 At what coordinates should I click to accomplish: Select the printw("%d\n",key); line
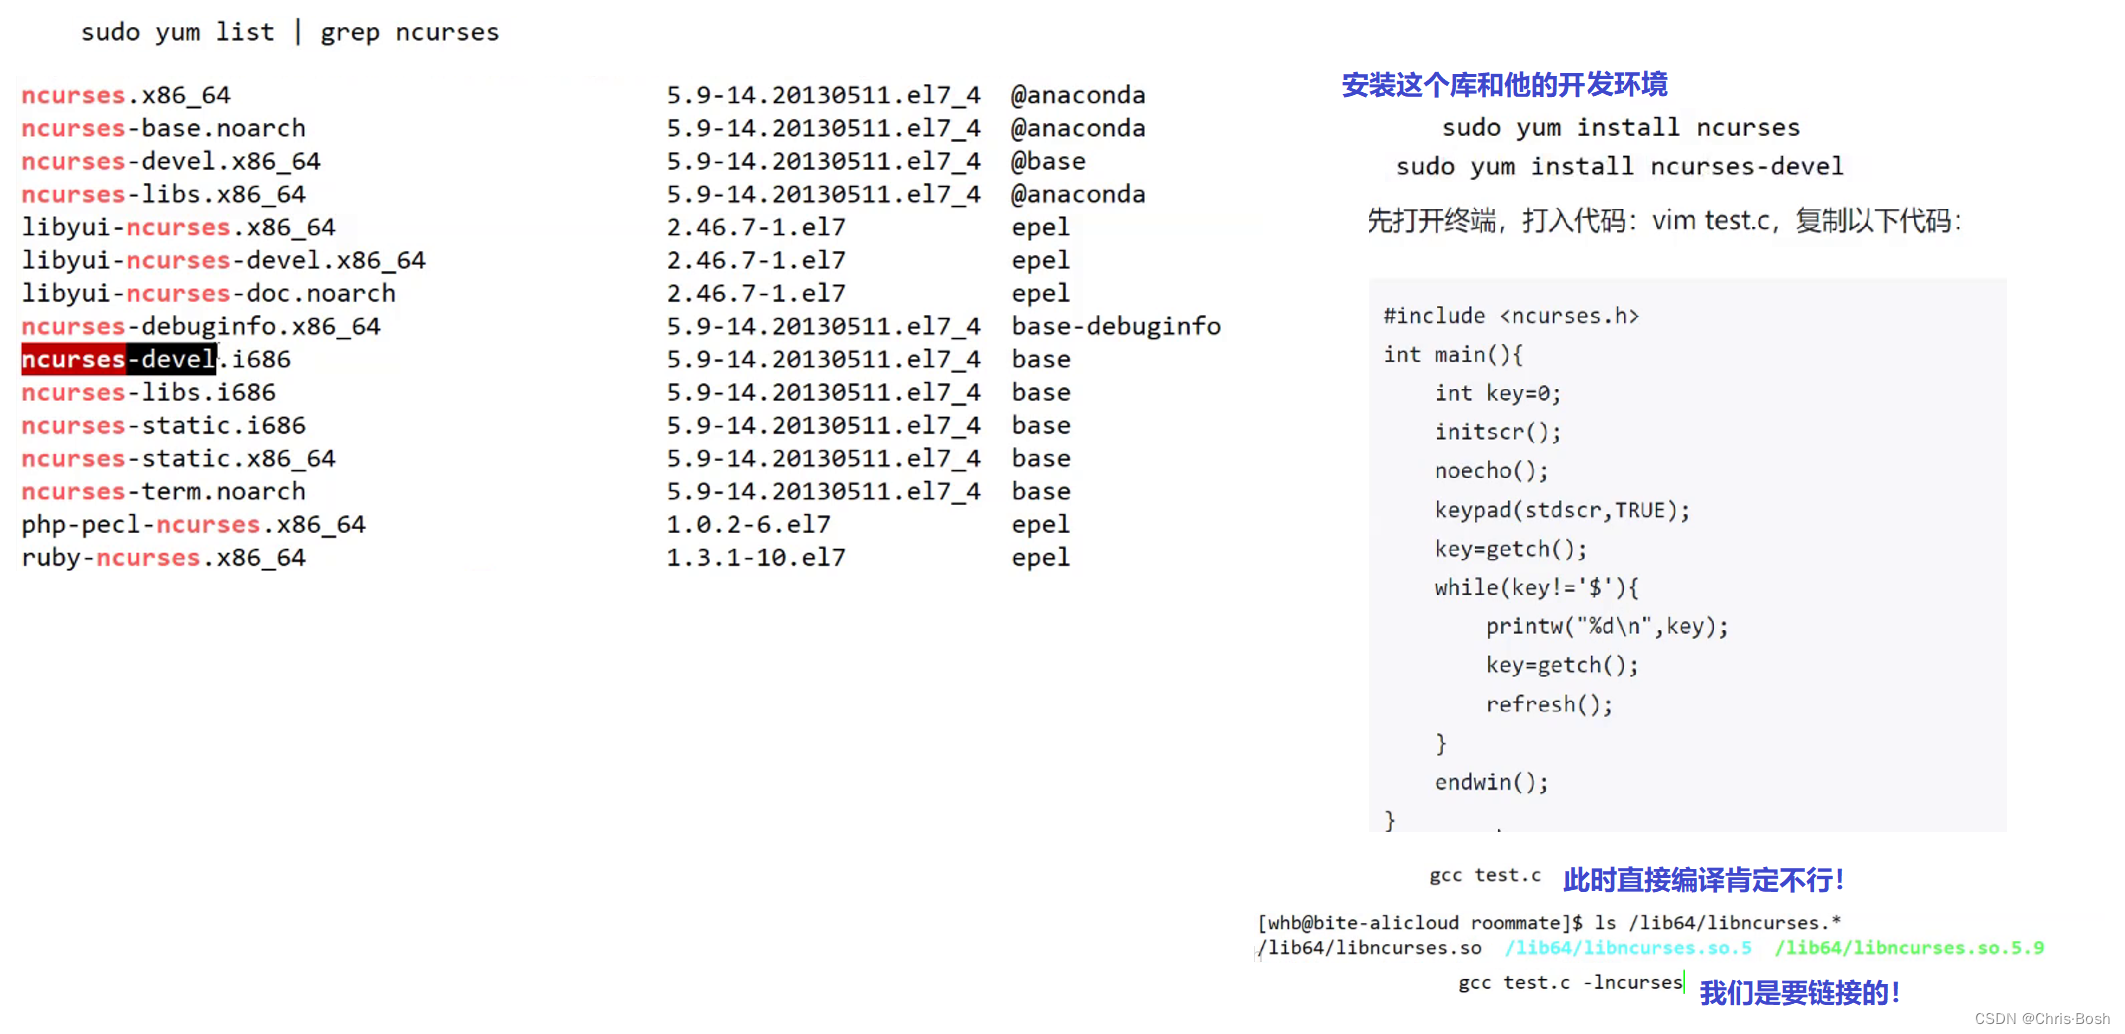point(1606,627)
